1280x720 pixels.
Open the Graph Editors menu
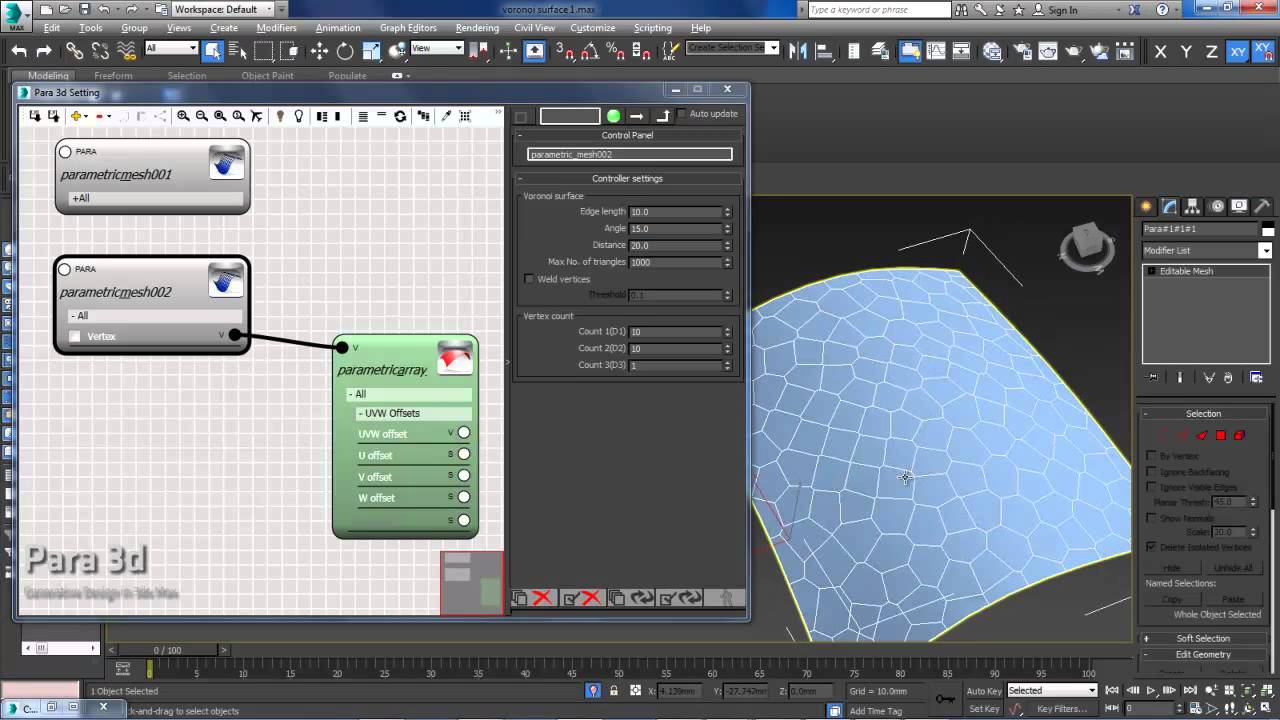408,28
